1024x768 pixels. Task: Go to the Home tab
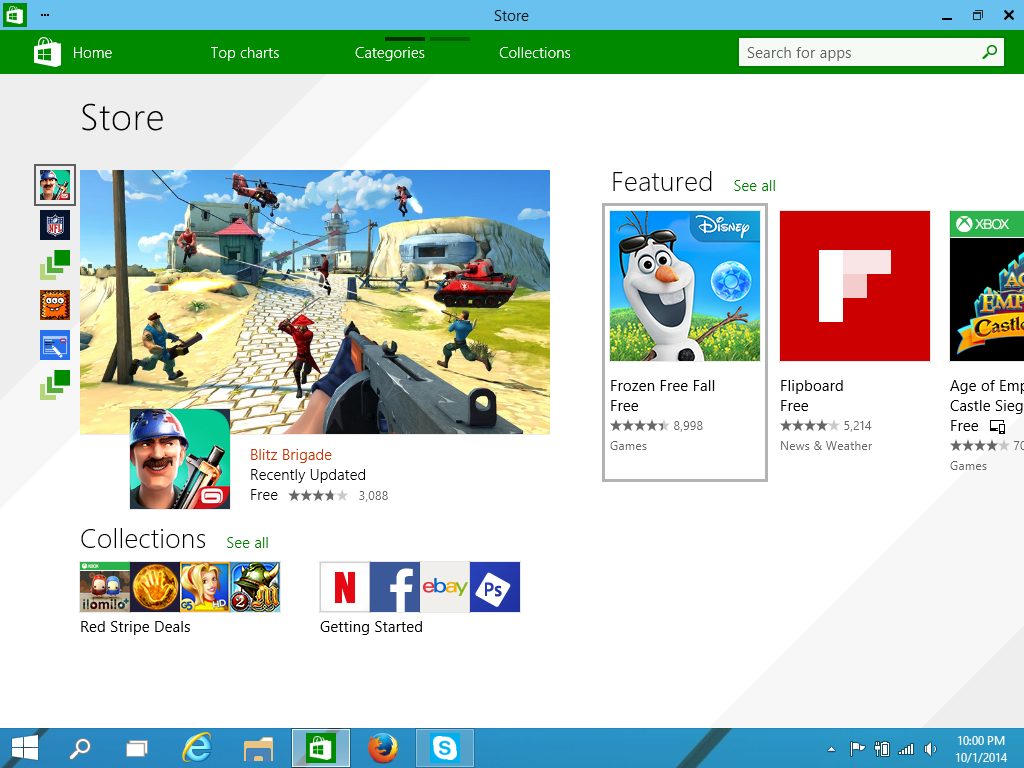click(x=92, y=53)
